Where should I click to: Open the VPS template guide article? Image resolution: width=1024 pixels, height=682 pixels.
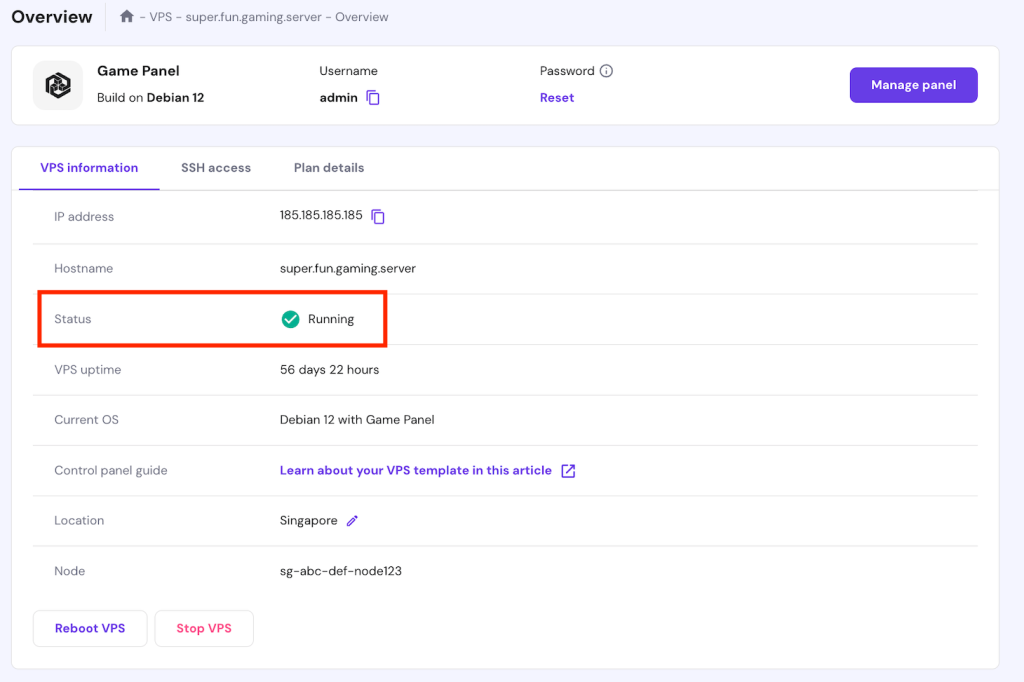point(420,470)
